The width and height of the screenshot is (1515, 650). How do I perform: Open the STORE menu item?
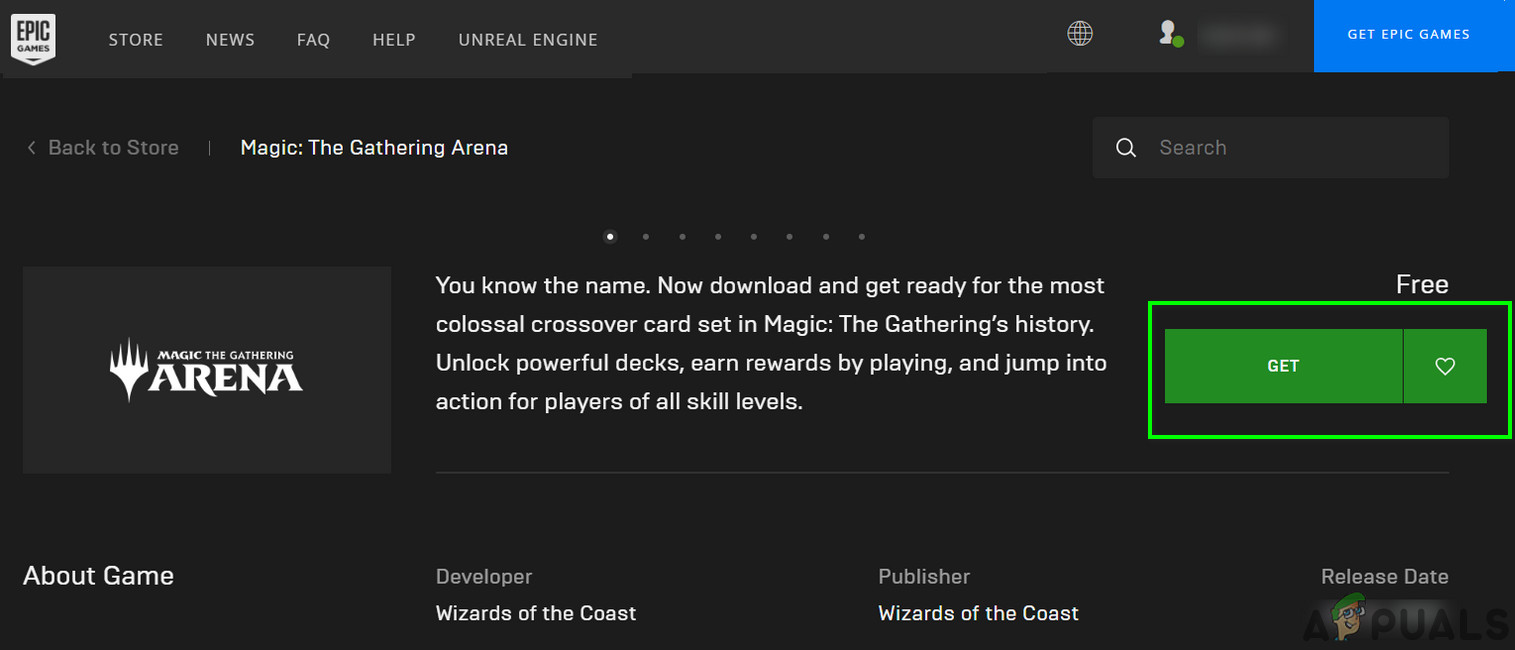click(x=136, y=40)
